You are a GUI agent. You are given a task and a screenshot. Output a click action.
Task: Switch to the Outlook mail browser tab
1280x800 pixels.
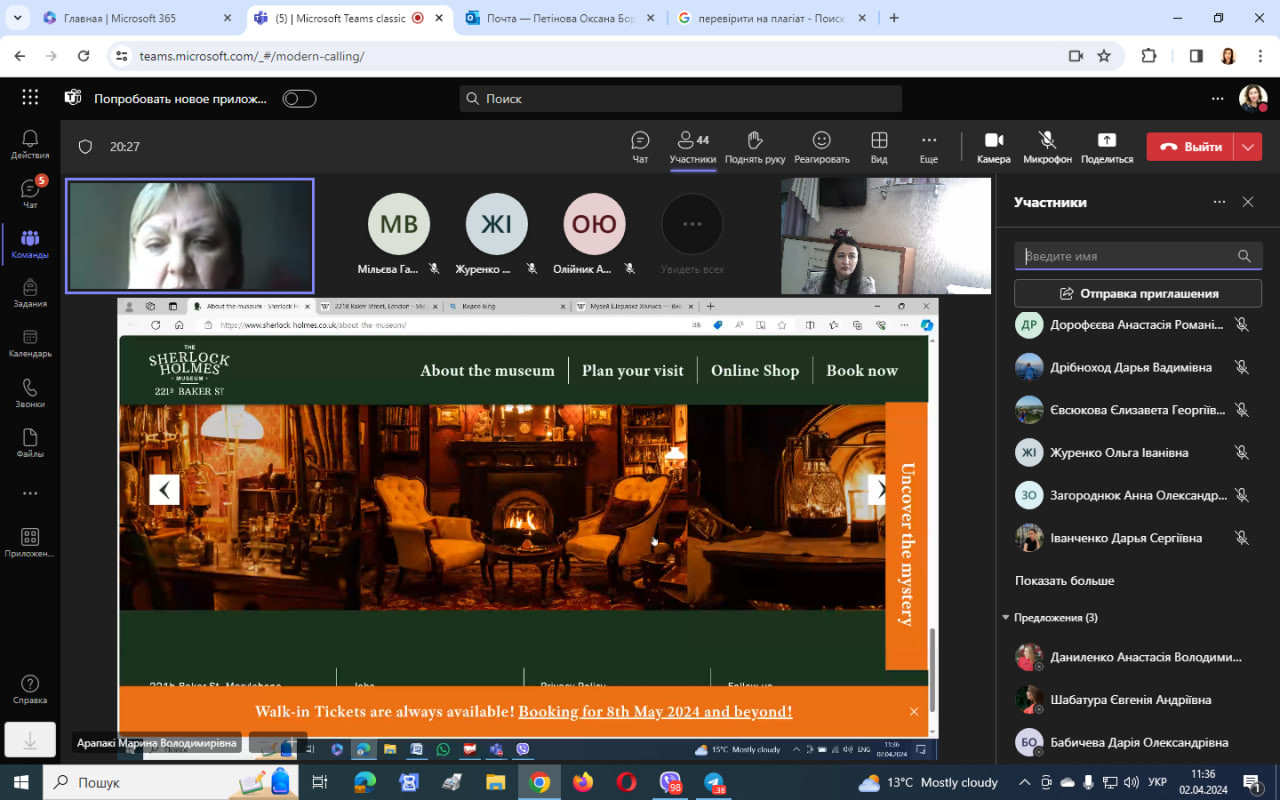tap(560, 18)
